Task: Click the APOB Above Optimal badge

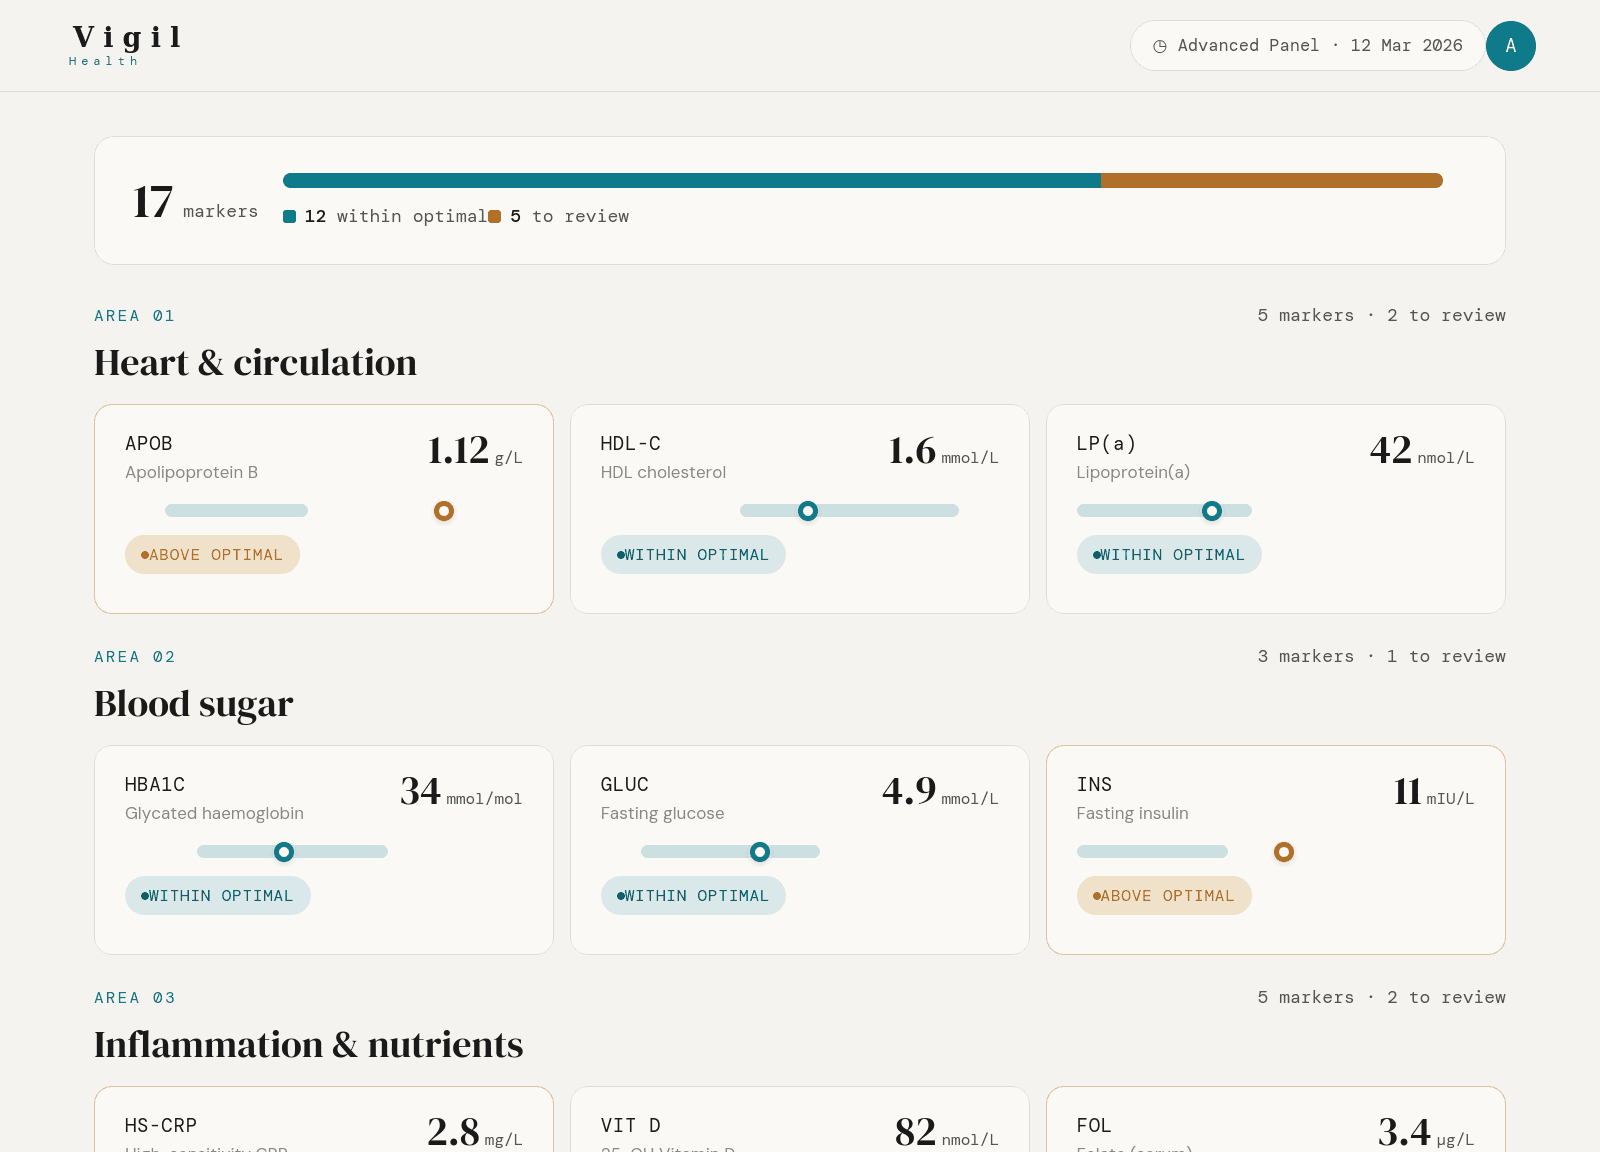Action: click(212, 555)
